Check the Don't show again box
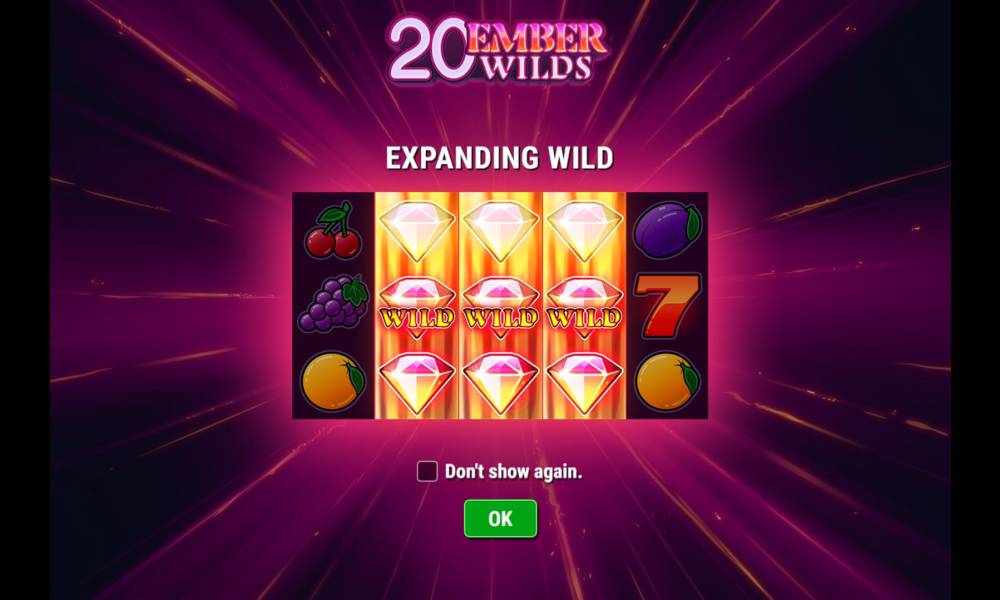1000x600 pixels. [427, 471]
